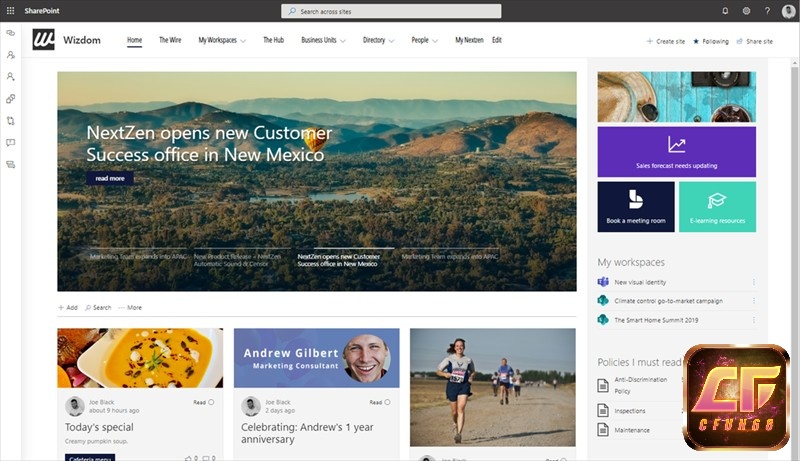Click Search below the hero banner
The image size is (800, 461).
(98, 308)
